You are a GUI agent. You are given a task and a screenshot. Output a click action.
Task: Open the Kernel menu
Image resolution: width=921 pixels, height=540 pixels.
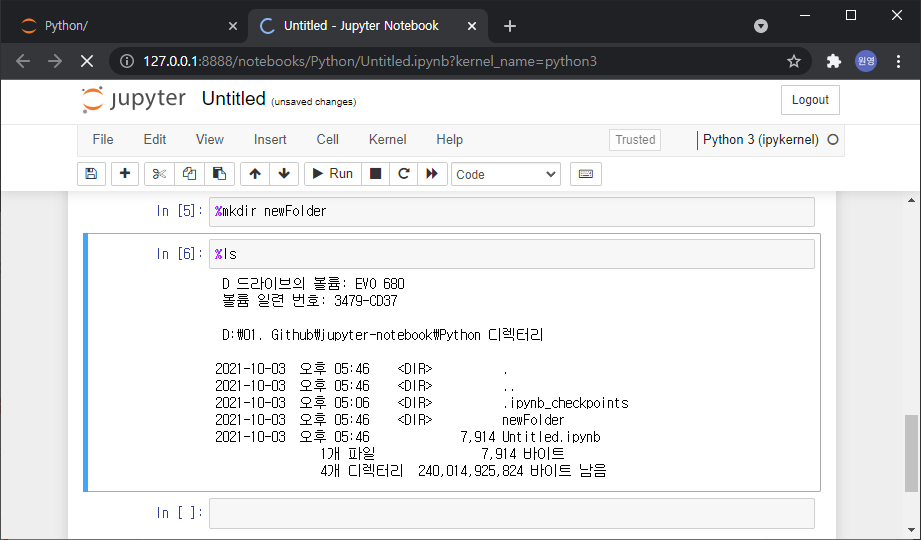pos(388,140)
